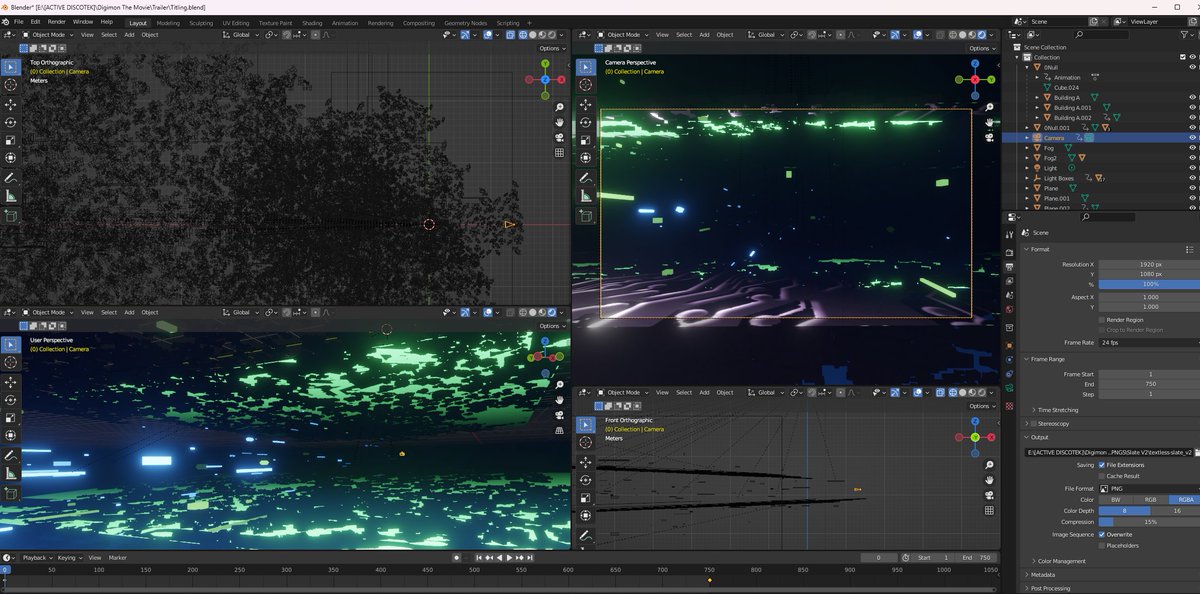The height and width of the screenshot is (594, 1200).
Task: Switch to Geometry Nodes workspace tab
Action: (465, 22)
